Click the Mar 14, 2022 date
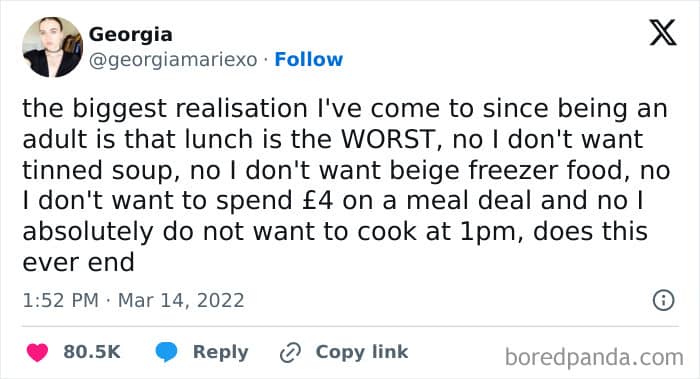700x379 pixels. (181, 300)
